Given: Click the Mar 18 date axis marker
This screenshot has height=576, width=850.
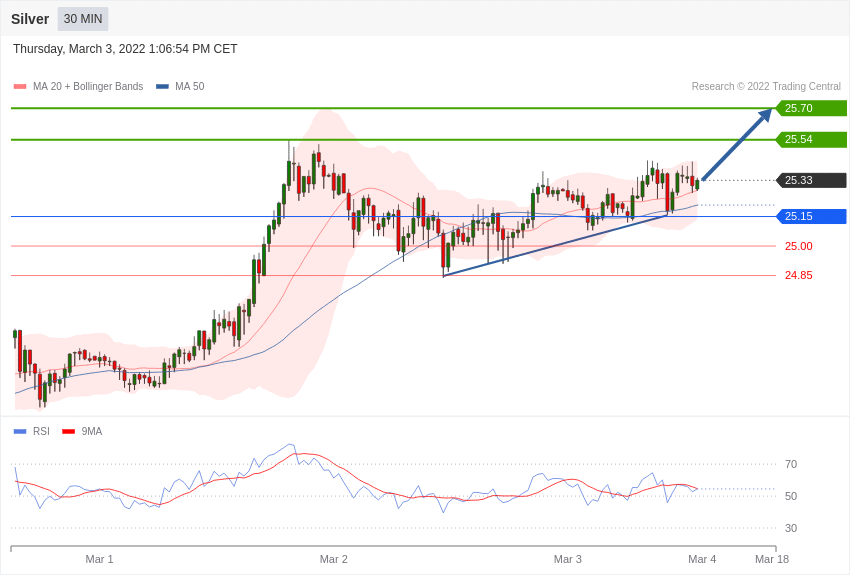Looking at the screenshot, I should (772, 559).
